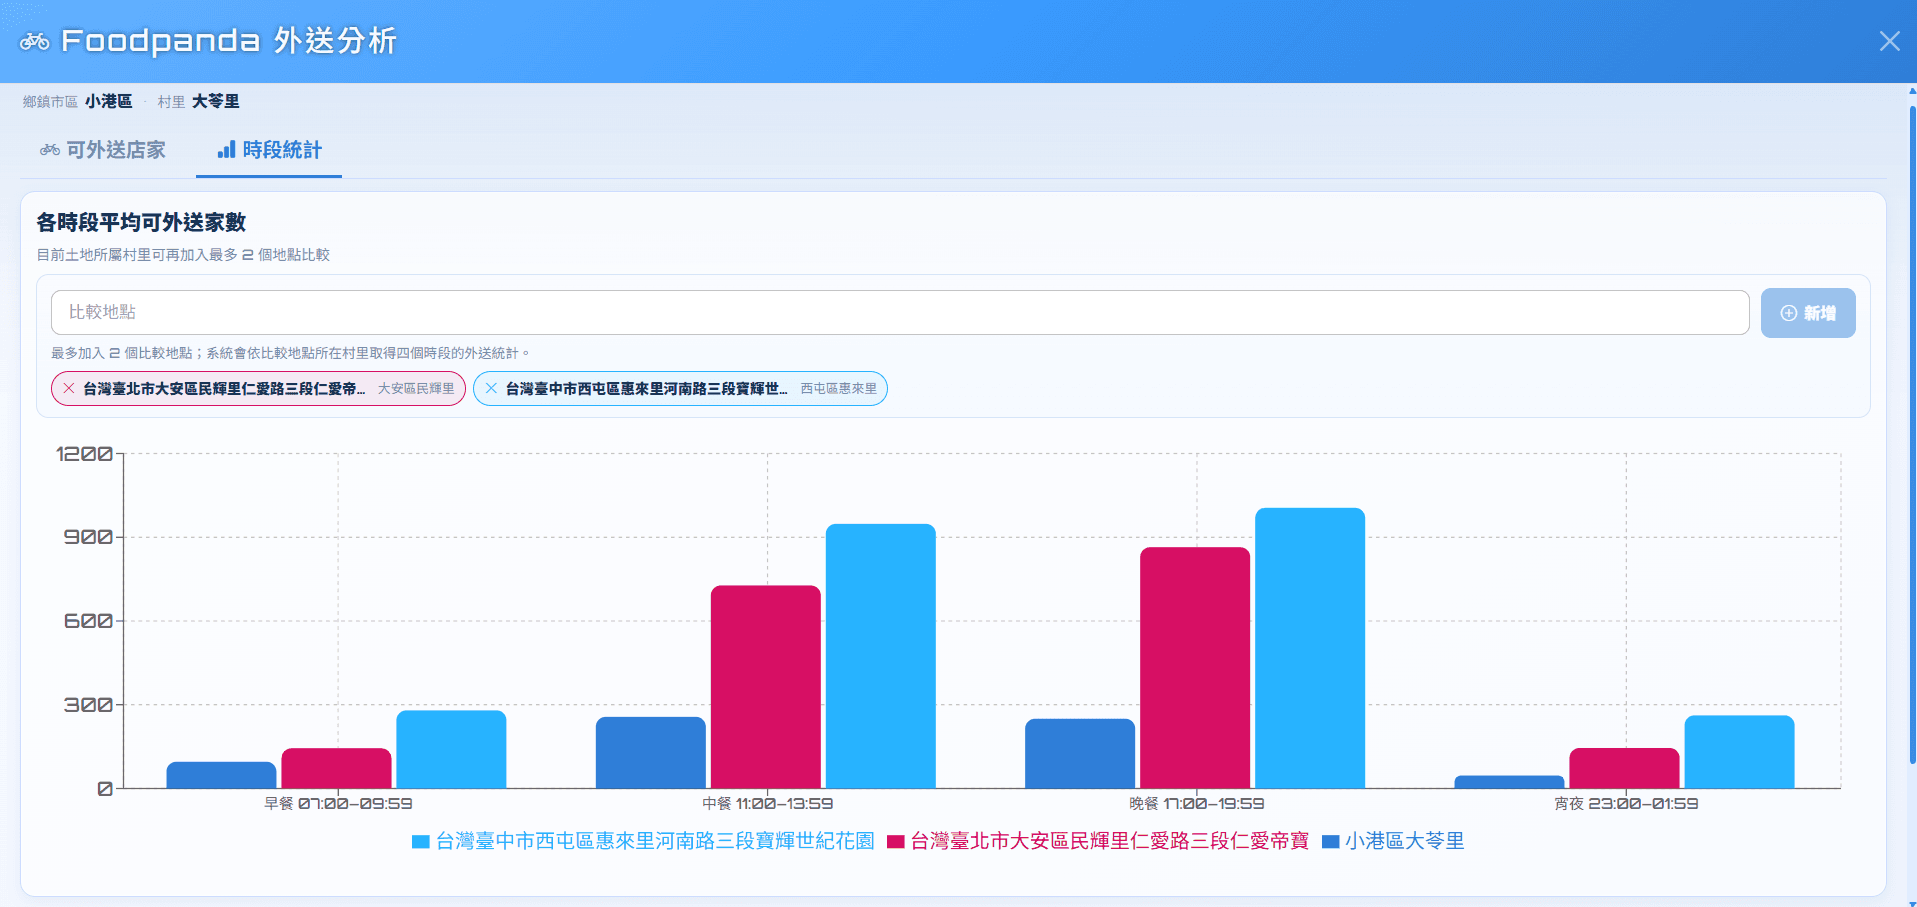The width and height of the screenshot is (1917, 907).
Task: Click the pink 中餐 bar for 大安區
Action: (766, 687)
